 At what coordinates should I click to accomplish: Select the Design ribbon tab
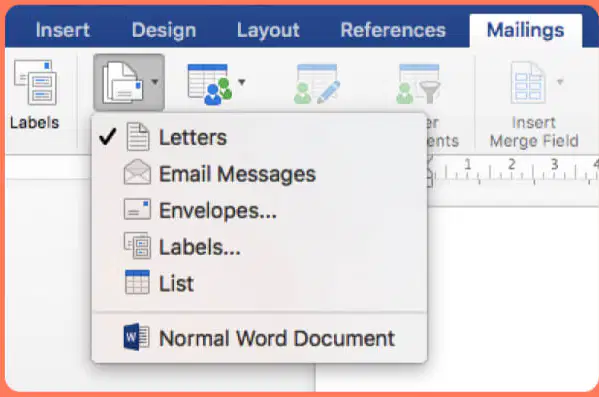164,30
